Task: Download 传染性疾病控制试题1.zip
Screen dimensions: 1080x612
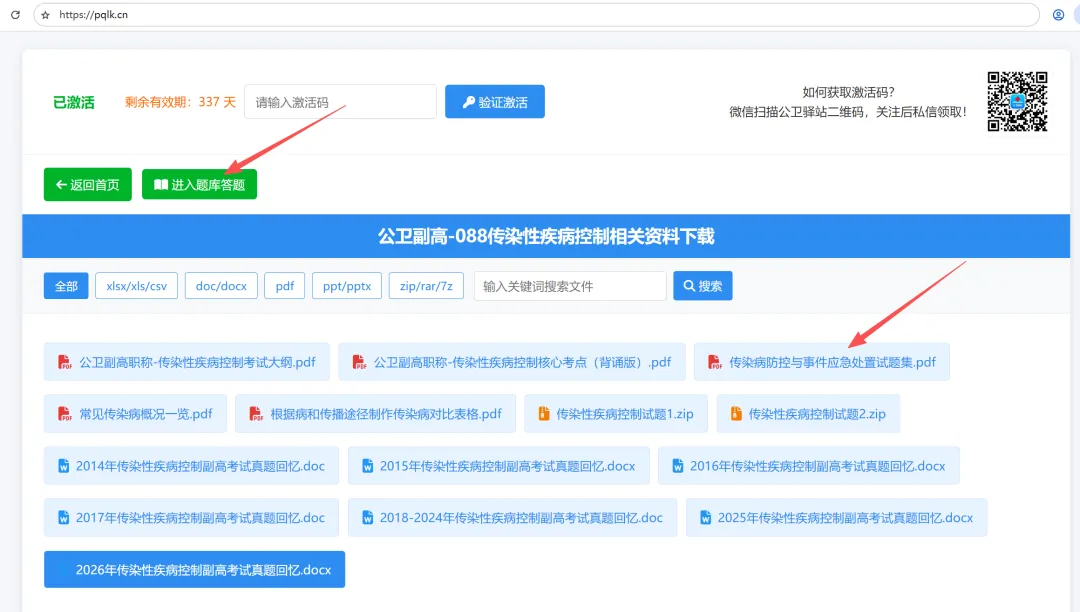Action: 616,414
